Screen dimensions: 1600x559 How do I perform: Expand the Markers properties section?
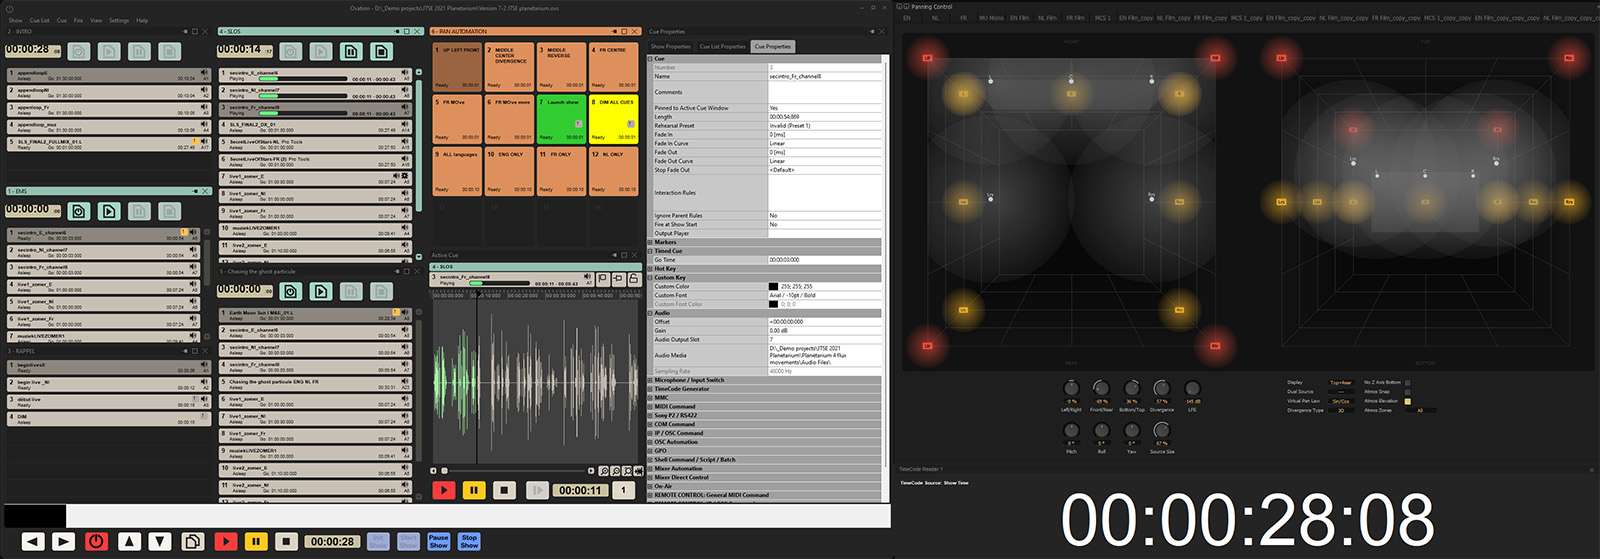click(652, 242)
